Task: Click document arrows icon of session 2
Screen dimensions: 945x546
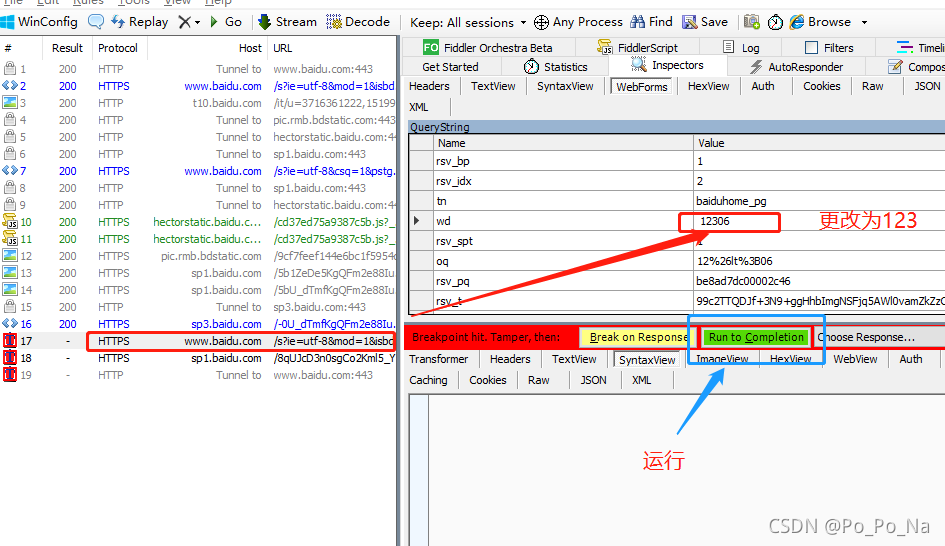Action: [x=10, y=86]
